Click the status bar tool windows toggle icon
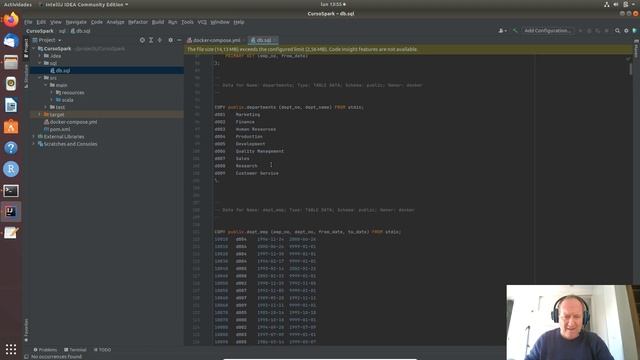Viewport: 640px width, 360px height. point(27,357)
